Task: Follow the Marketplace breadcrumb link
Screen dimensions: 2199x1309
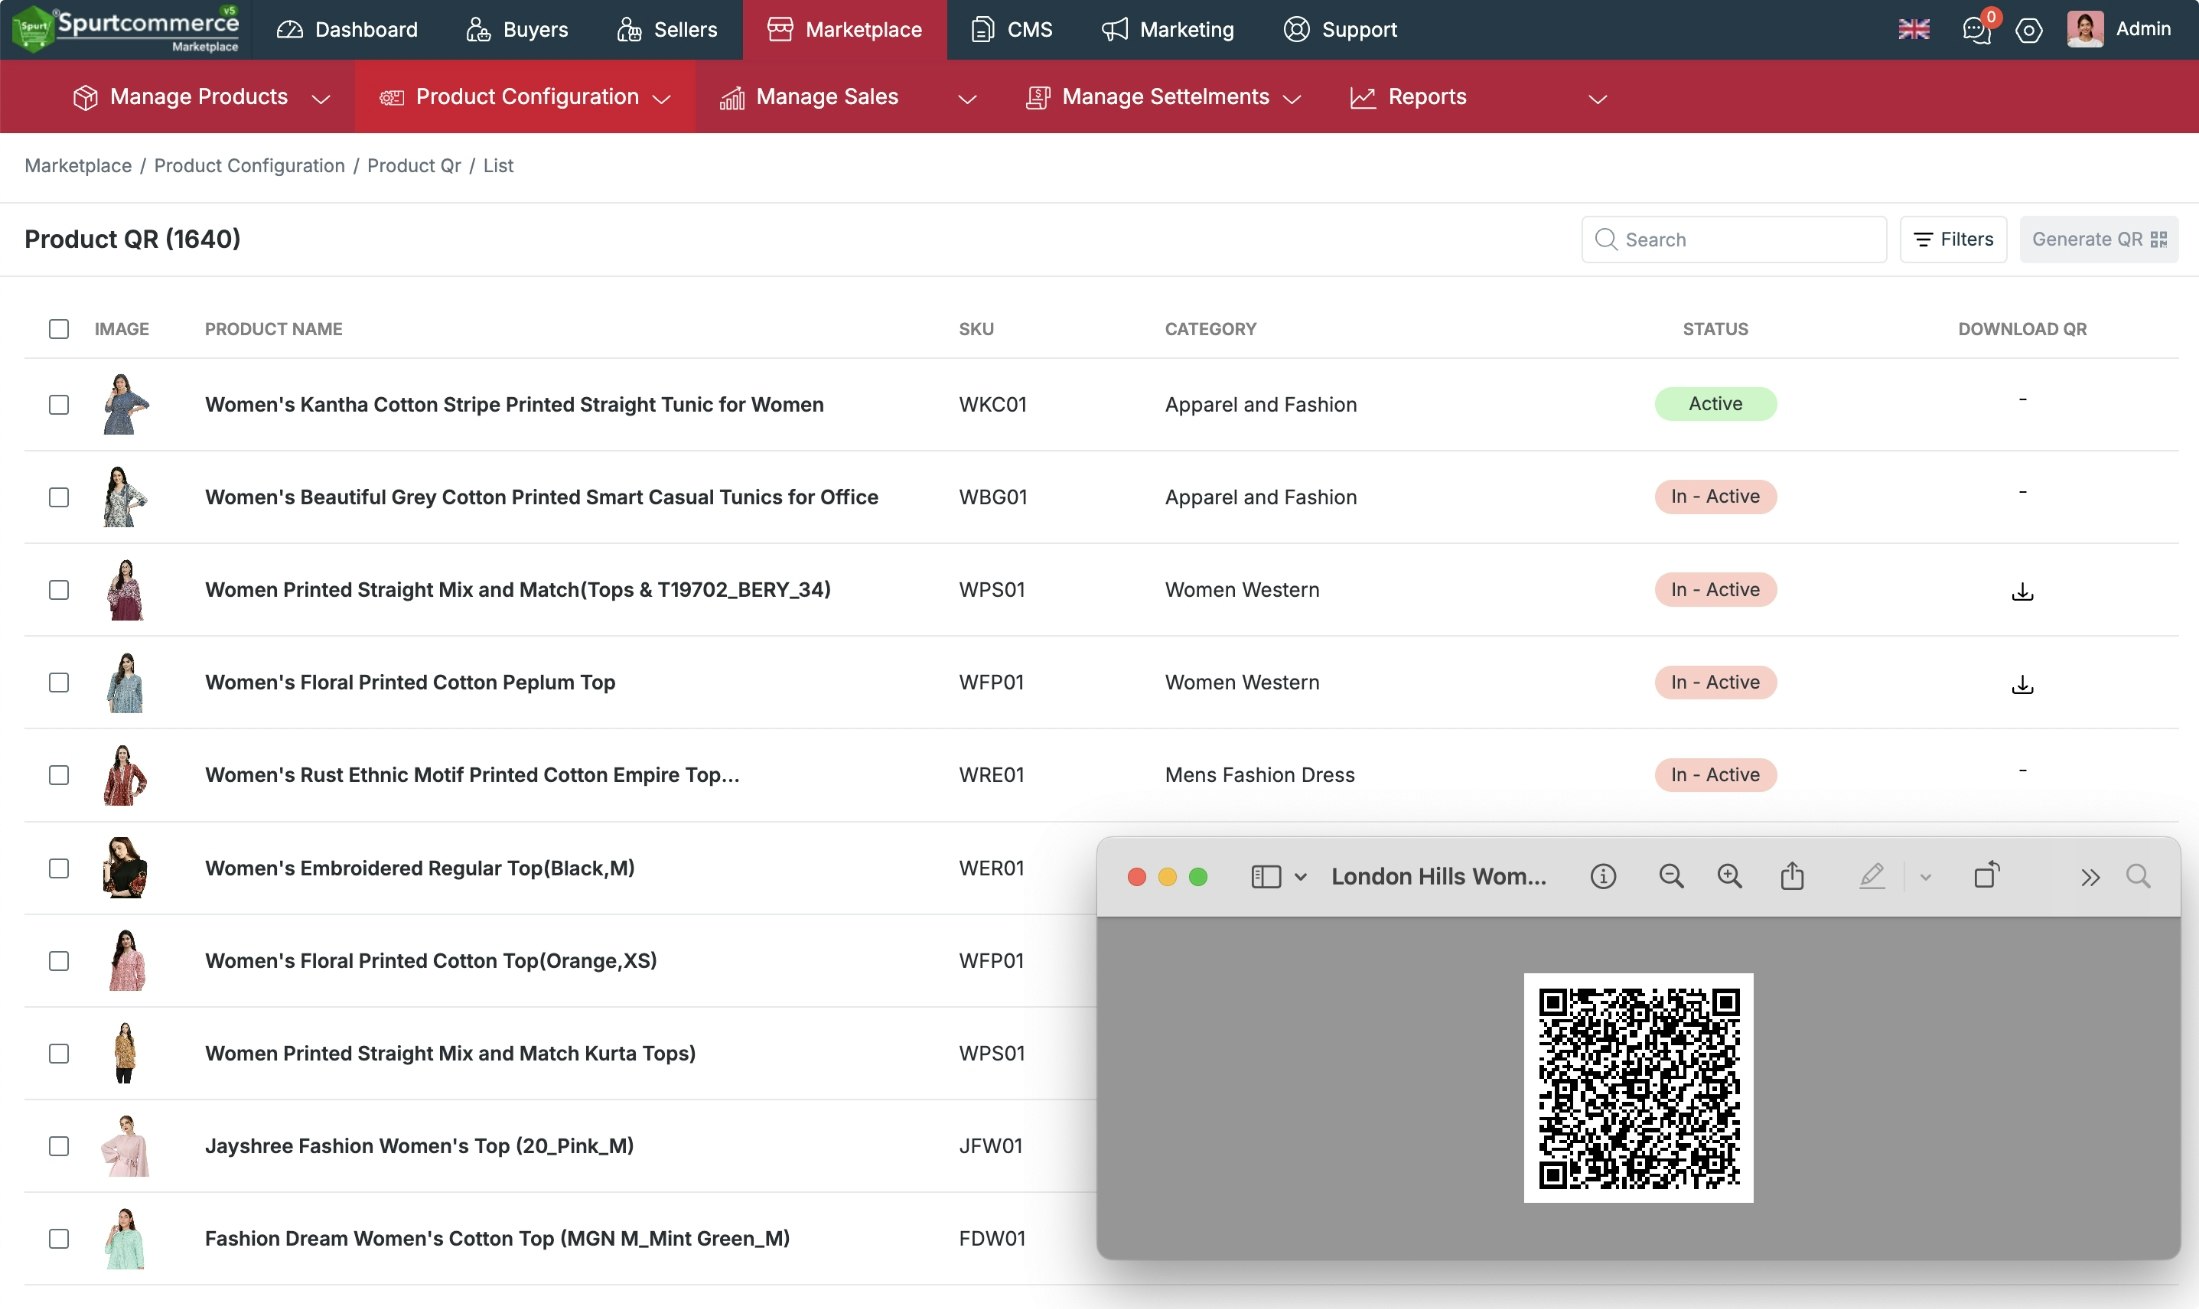Action: coord(78,166)
